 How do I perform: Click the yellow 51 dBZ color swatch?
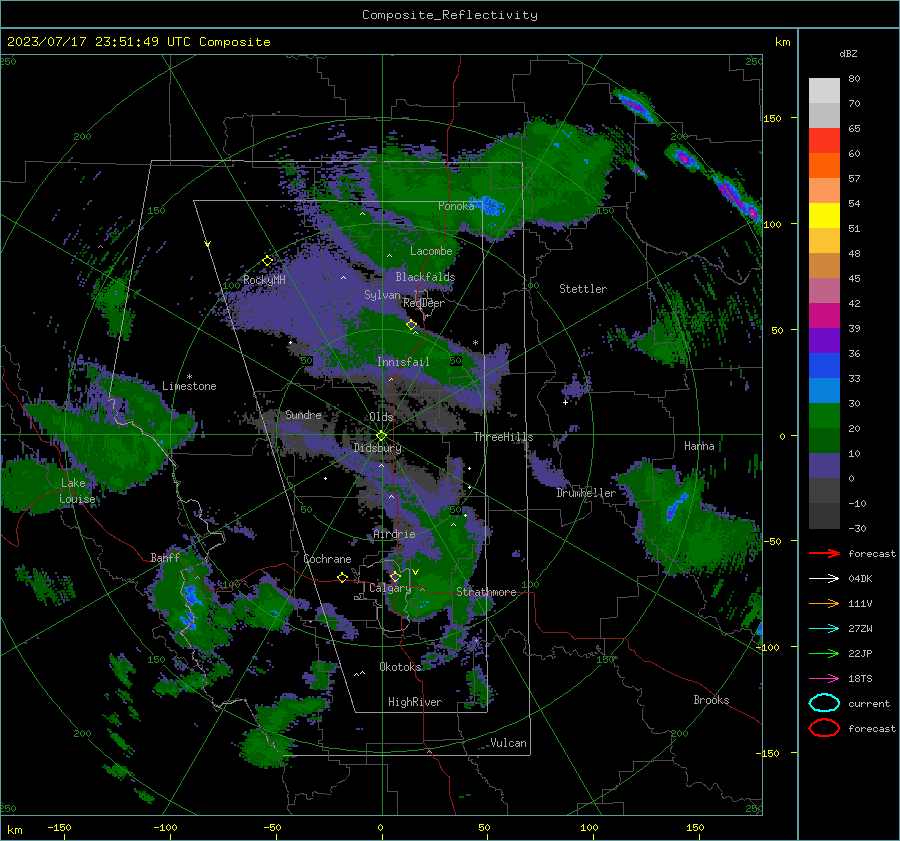coord(824,216)
